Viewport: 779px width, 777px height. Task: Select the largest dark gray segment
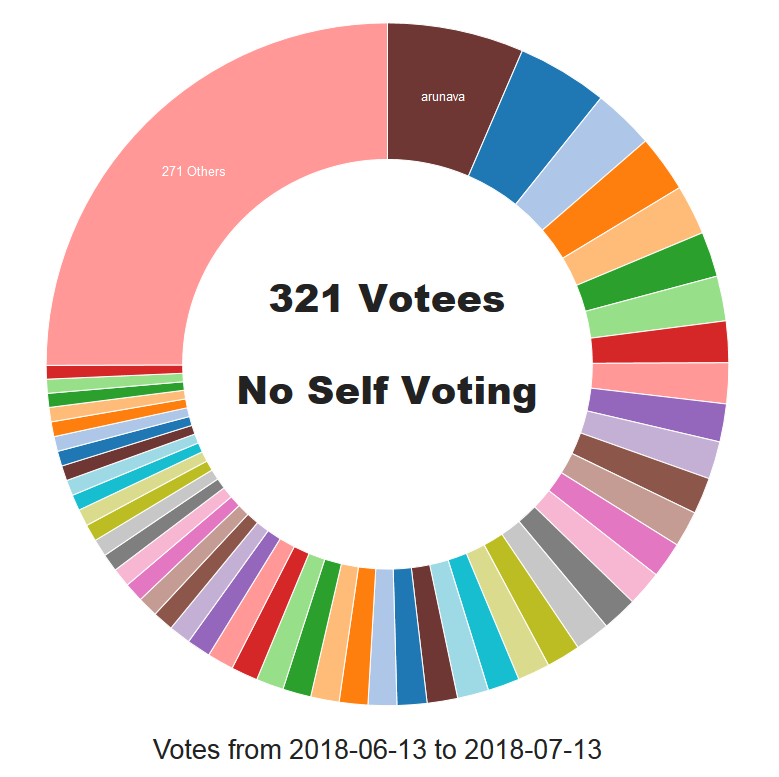pyautogui.click(x=576, y=566)
